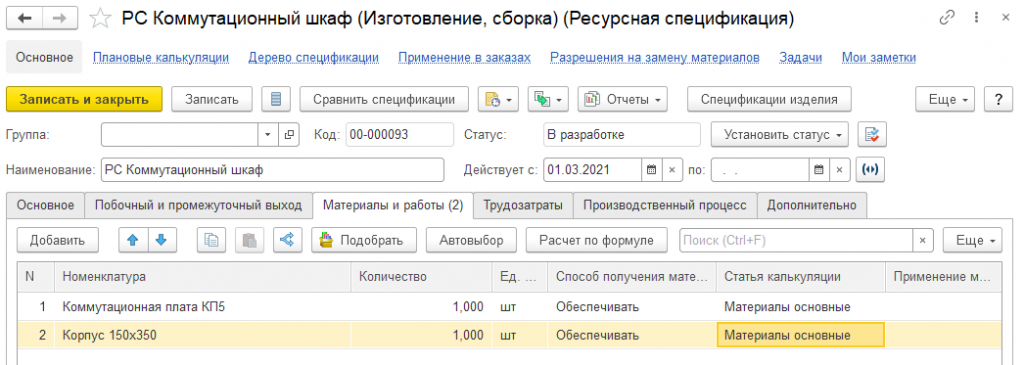
Task: Select row Коммутационная плата КП5
Action: [x=509, y=306]
